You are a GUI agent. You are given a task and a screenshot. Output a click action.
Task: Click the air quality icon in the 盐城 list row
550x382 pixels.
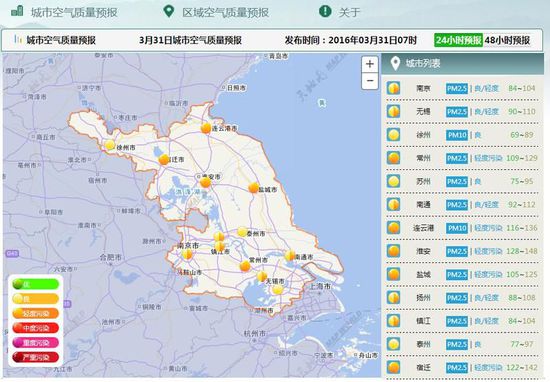394,274
